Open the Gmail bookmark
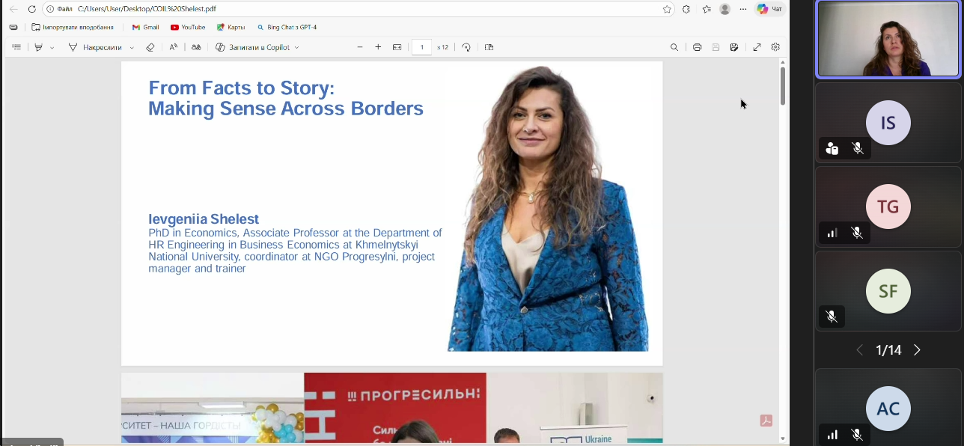This screenshot has height=446, width=964. (x=145, y=27)
